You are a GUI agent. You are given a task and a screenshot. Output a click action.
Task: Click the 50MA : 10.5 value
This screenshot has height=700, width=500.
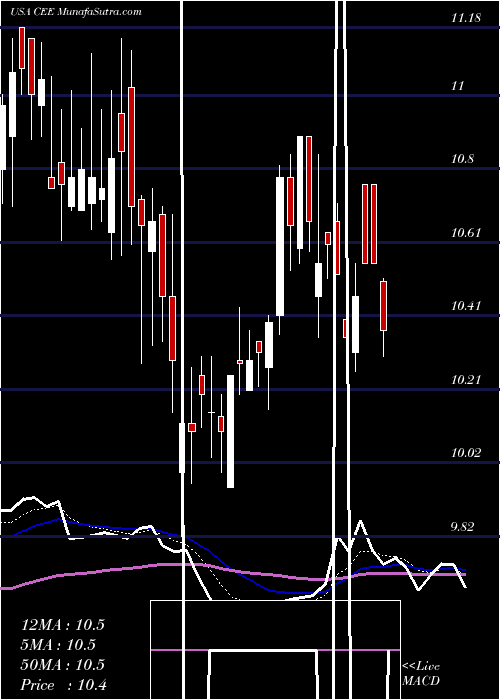pos(63,665)
